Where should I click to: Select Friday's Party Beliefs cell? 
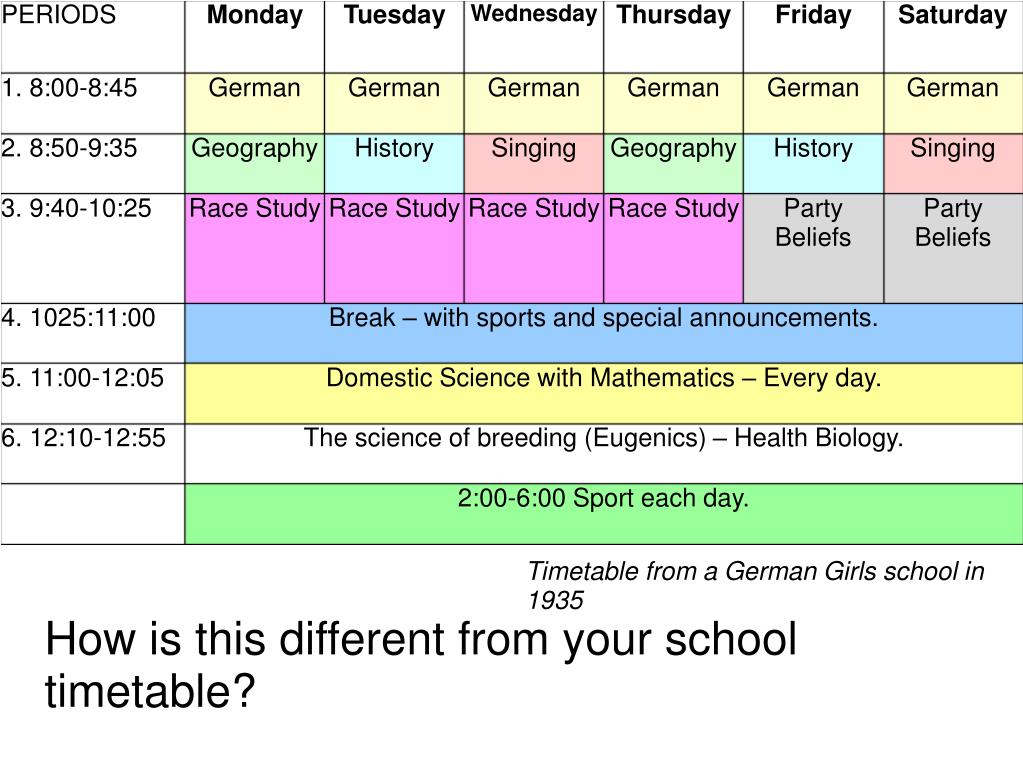coord(814,248)
